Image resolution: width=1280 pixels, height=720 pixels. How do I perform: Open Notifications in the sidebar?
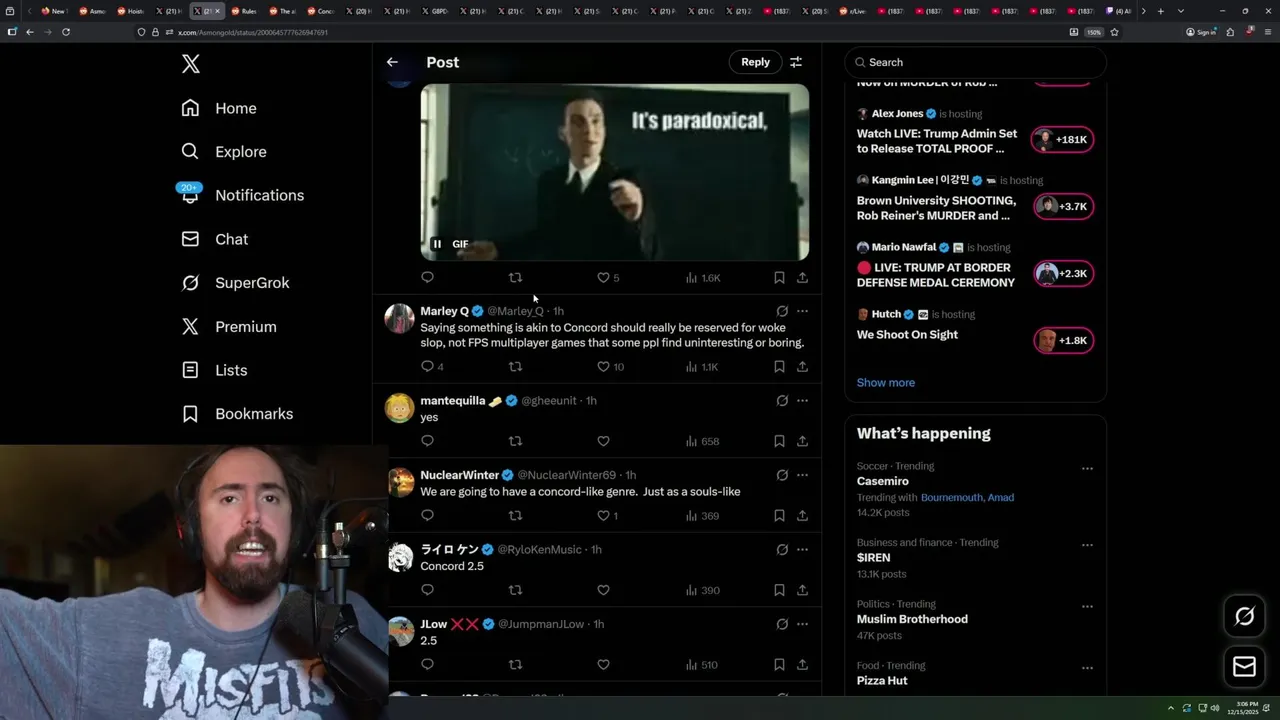point(242,195)
